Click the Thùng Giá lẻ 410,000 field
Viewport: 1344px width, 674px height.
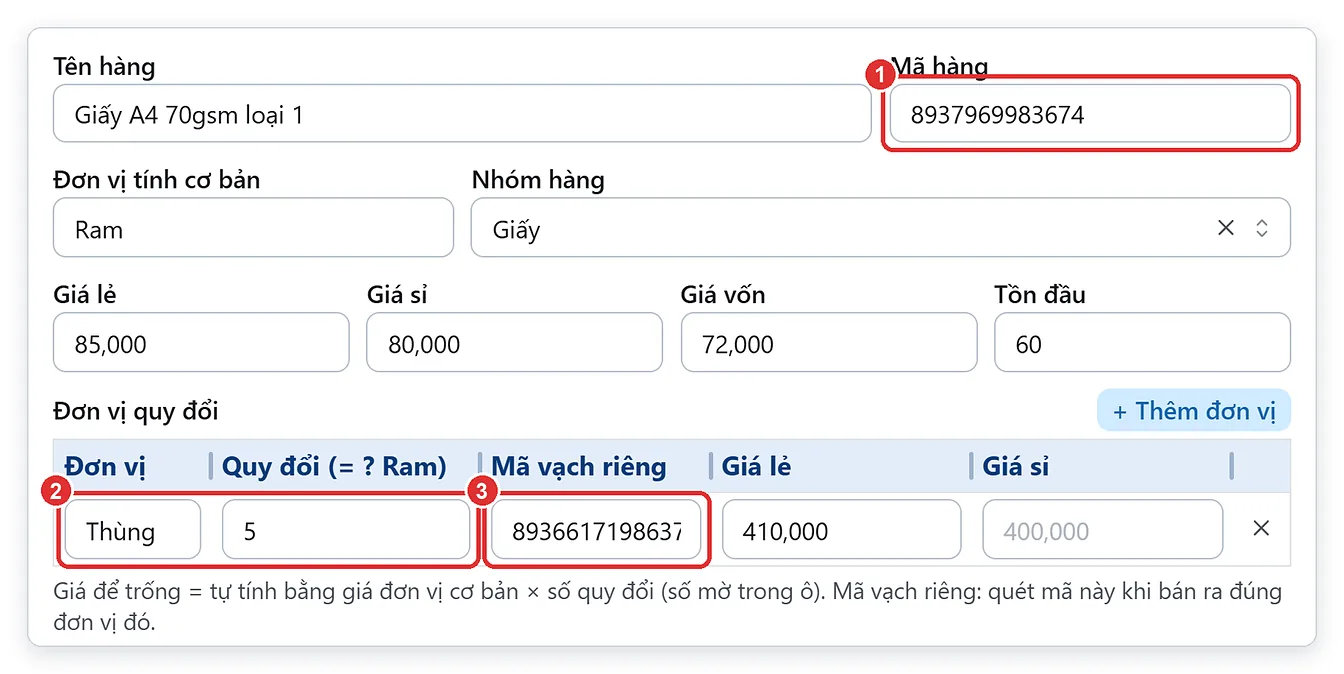coord(841,529)
